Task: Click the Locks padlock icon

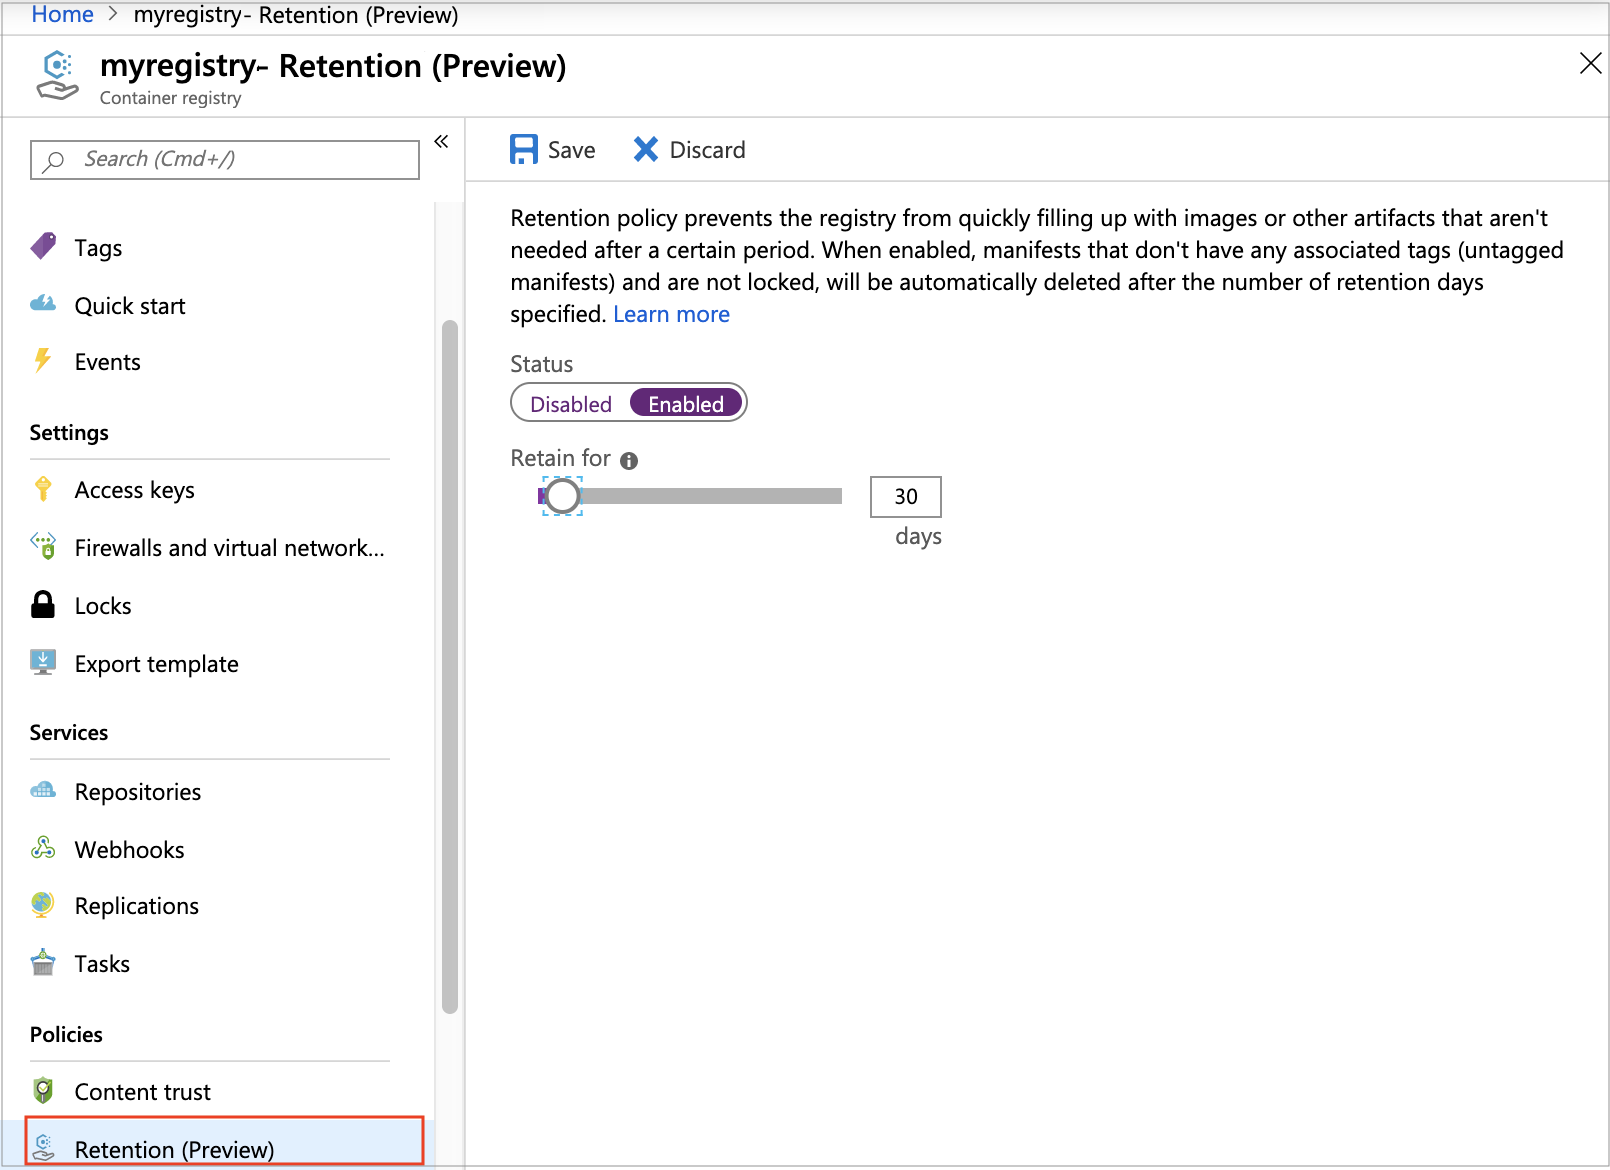Action: point(43,605)
